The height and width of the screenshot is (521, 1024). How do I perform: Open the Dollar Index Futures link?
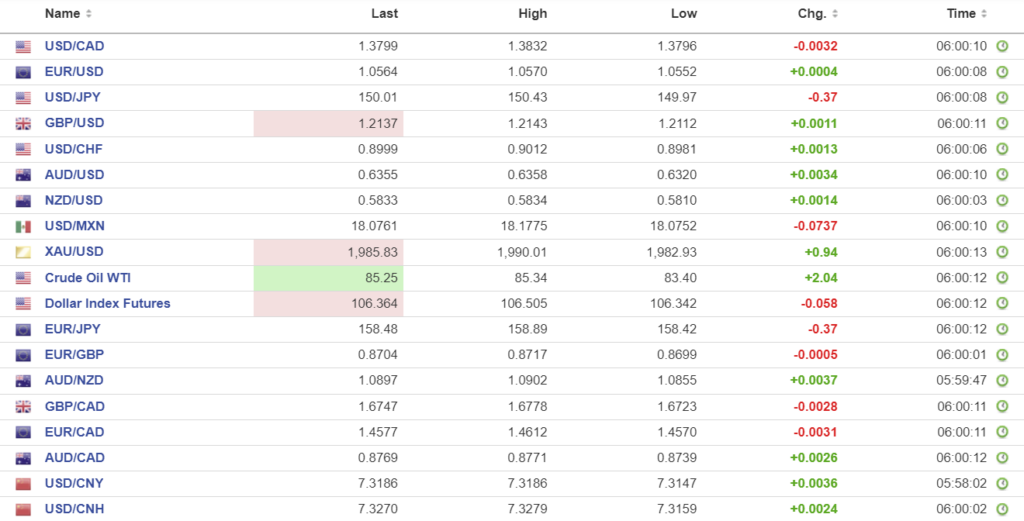pyautogui.click(x=107, y=303)
